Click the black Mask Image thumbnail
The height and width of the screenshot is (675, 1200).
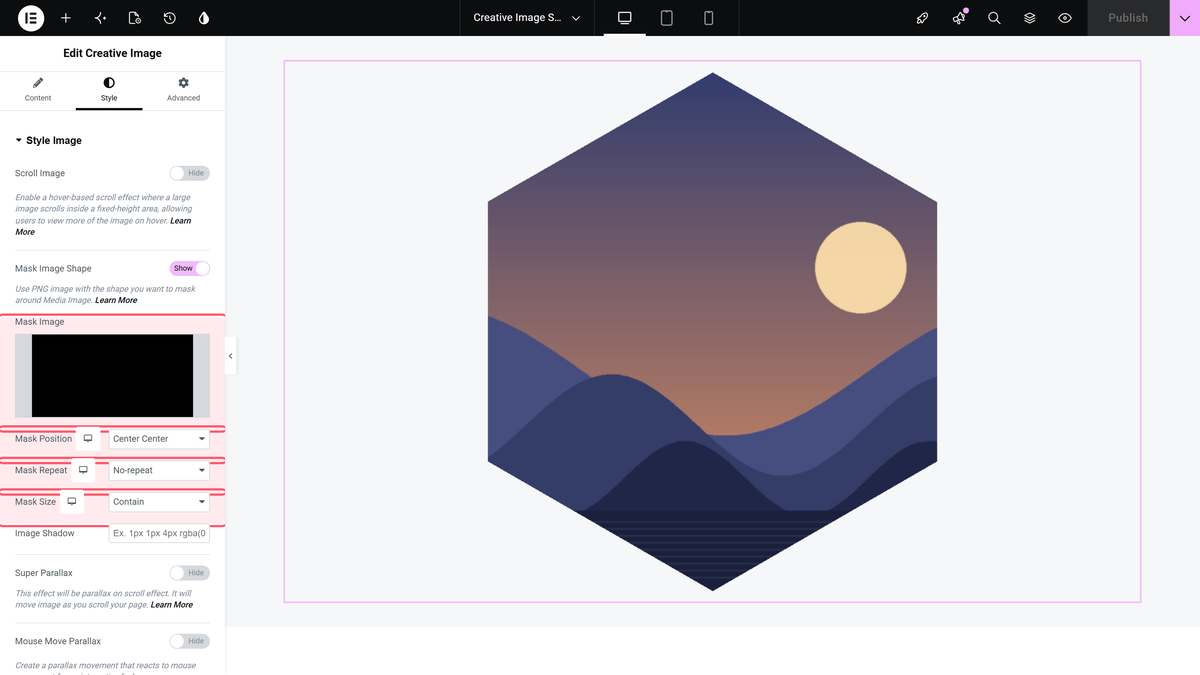point(112,375)
